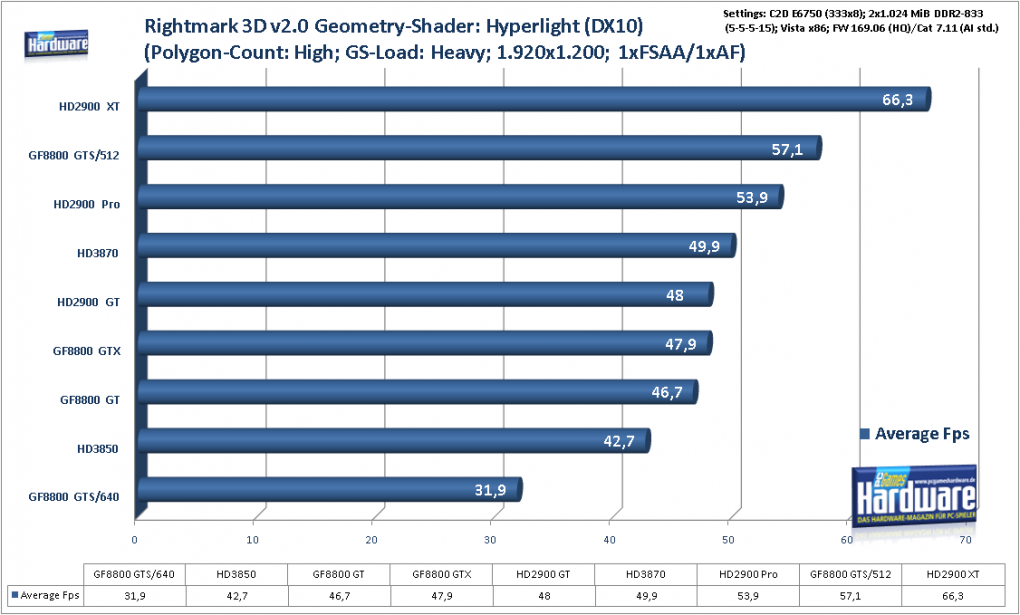Image resolution: width=1020 pixels, height=615 pixels.
Task: Click table cell with value 47,9
Action: [x=441, y=595]
